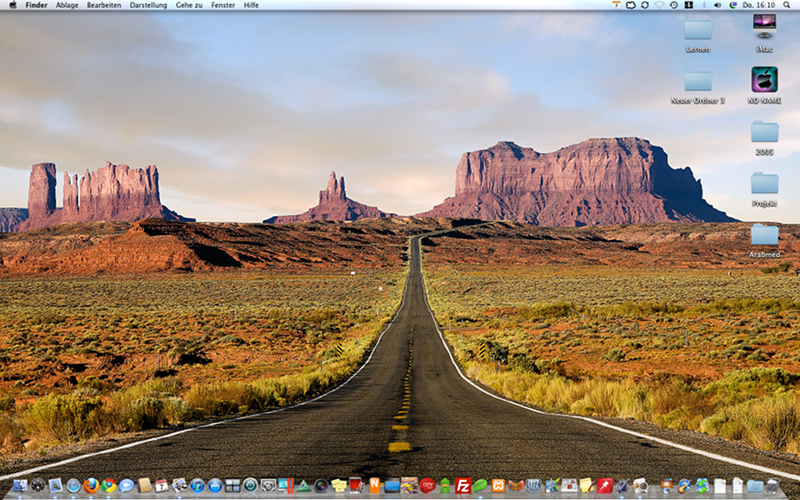Open Safari from the Dock
The width and height of the screenshot is (800, 500).
coord(73,486)
